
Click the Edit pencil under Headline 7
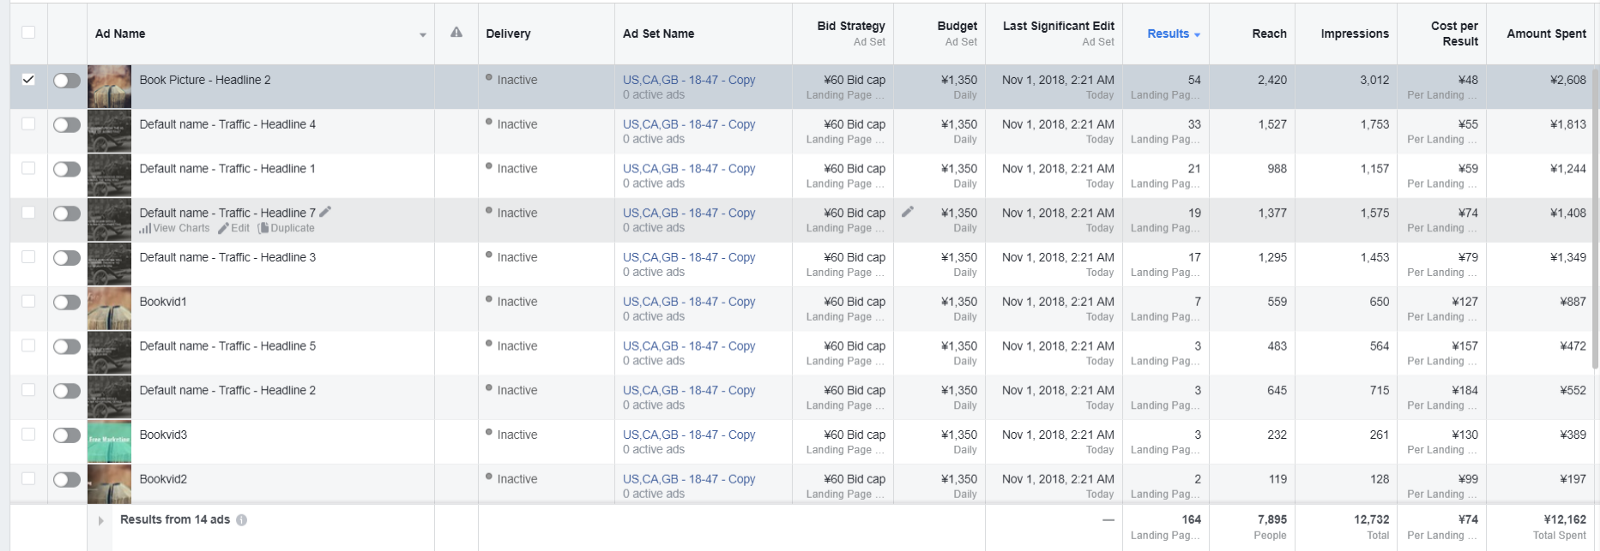pos(234,228)
